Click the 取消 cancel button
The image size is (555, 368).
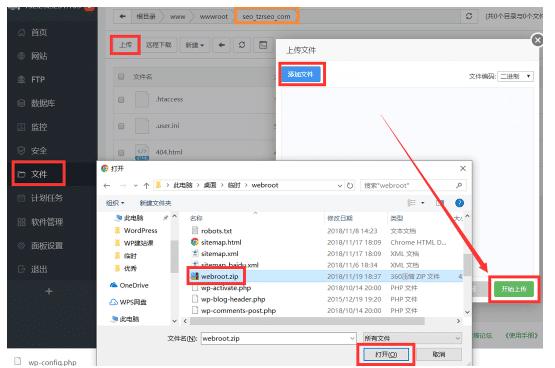coord(439,354)
